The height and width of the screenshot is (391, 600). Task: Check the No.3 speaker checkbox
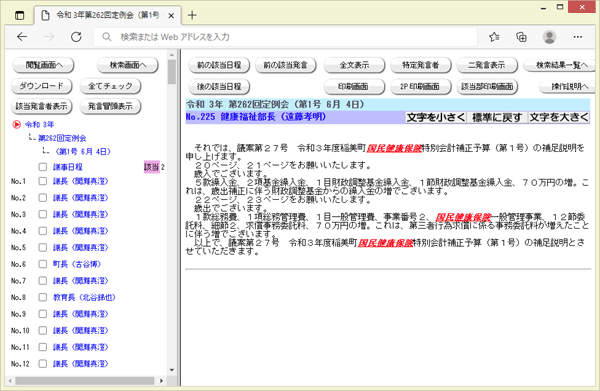(x=43, y=214)
